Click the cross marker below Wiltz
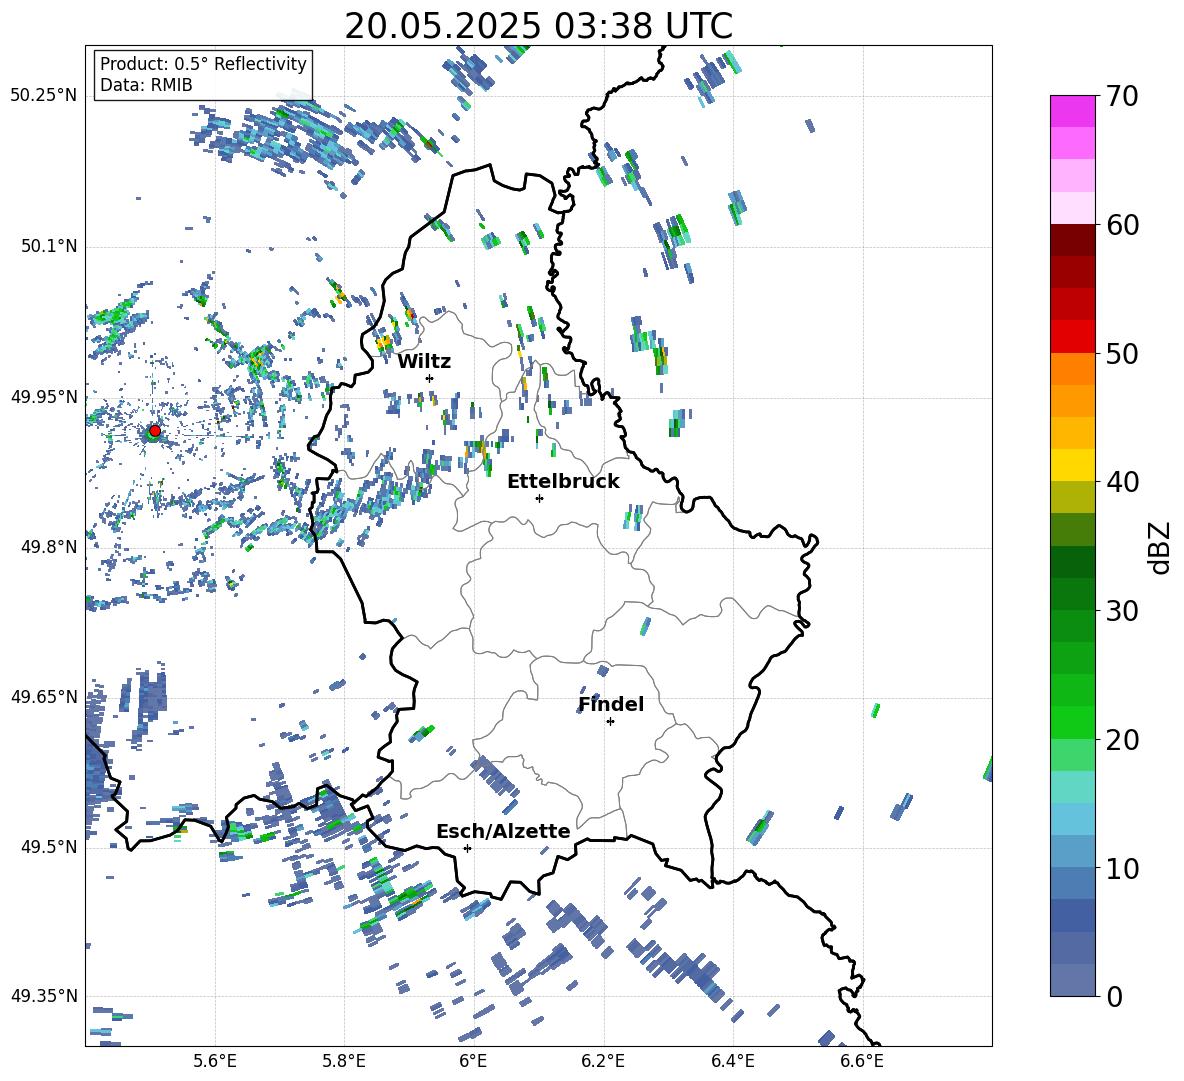Screen dimensions: 1184x1081 point(430,378)
